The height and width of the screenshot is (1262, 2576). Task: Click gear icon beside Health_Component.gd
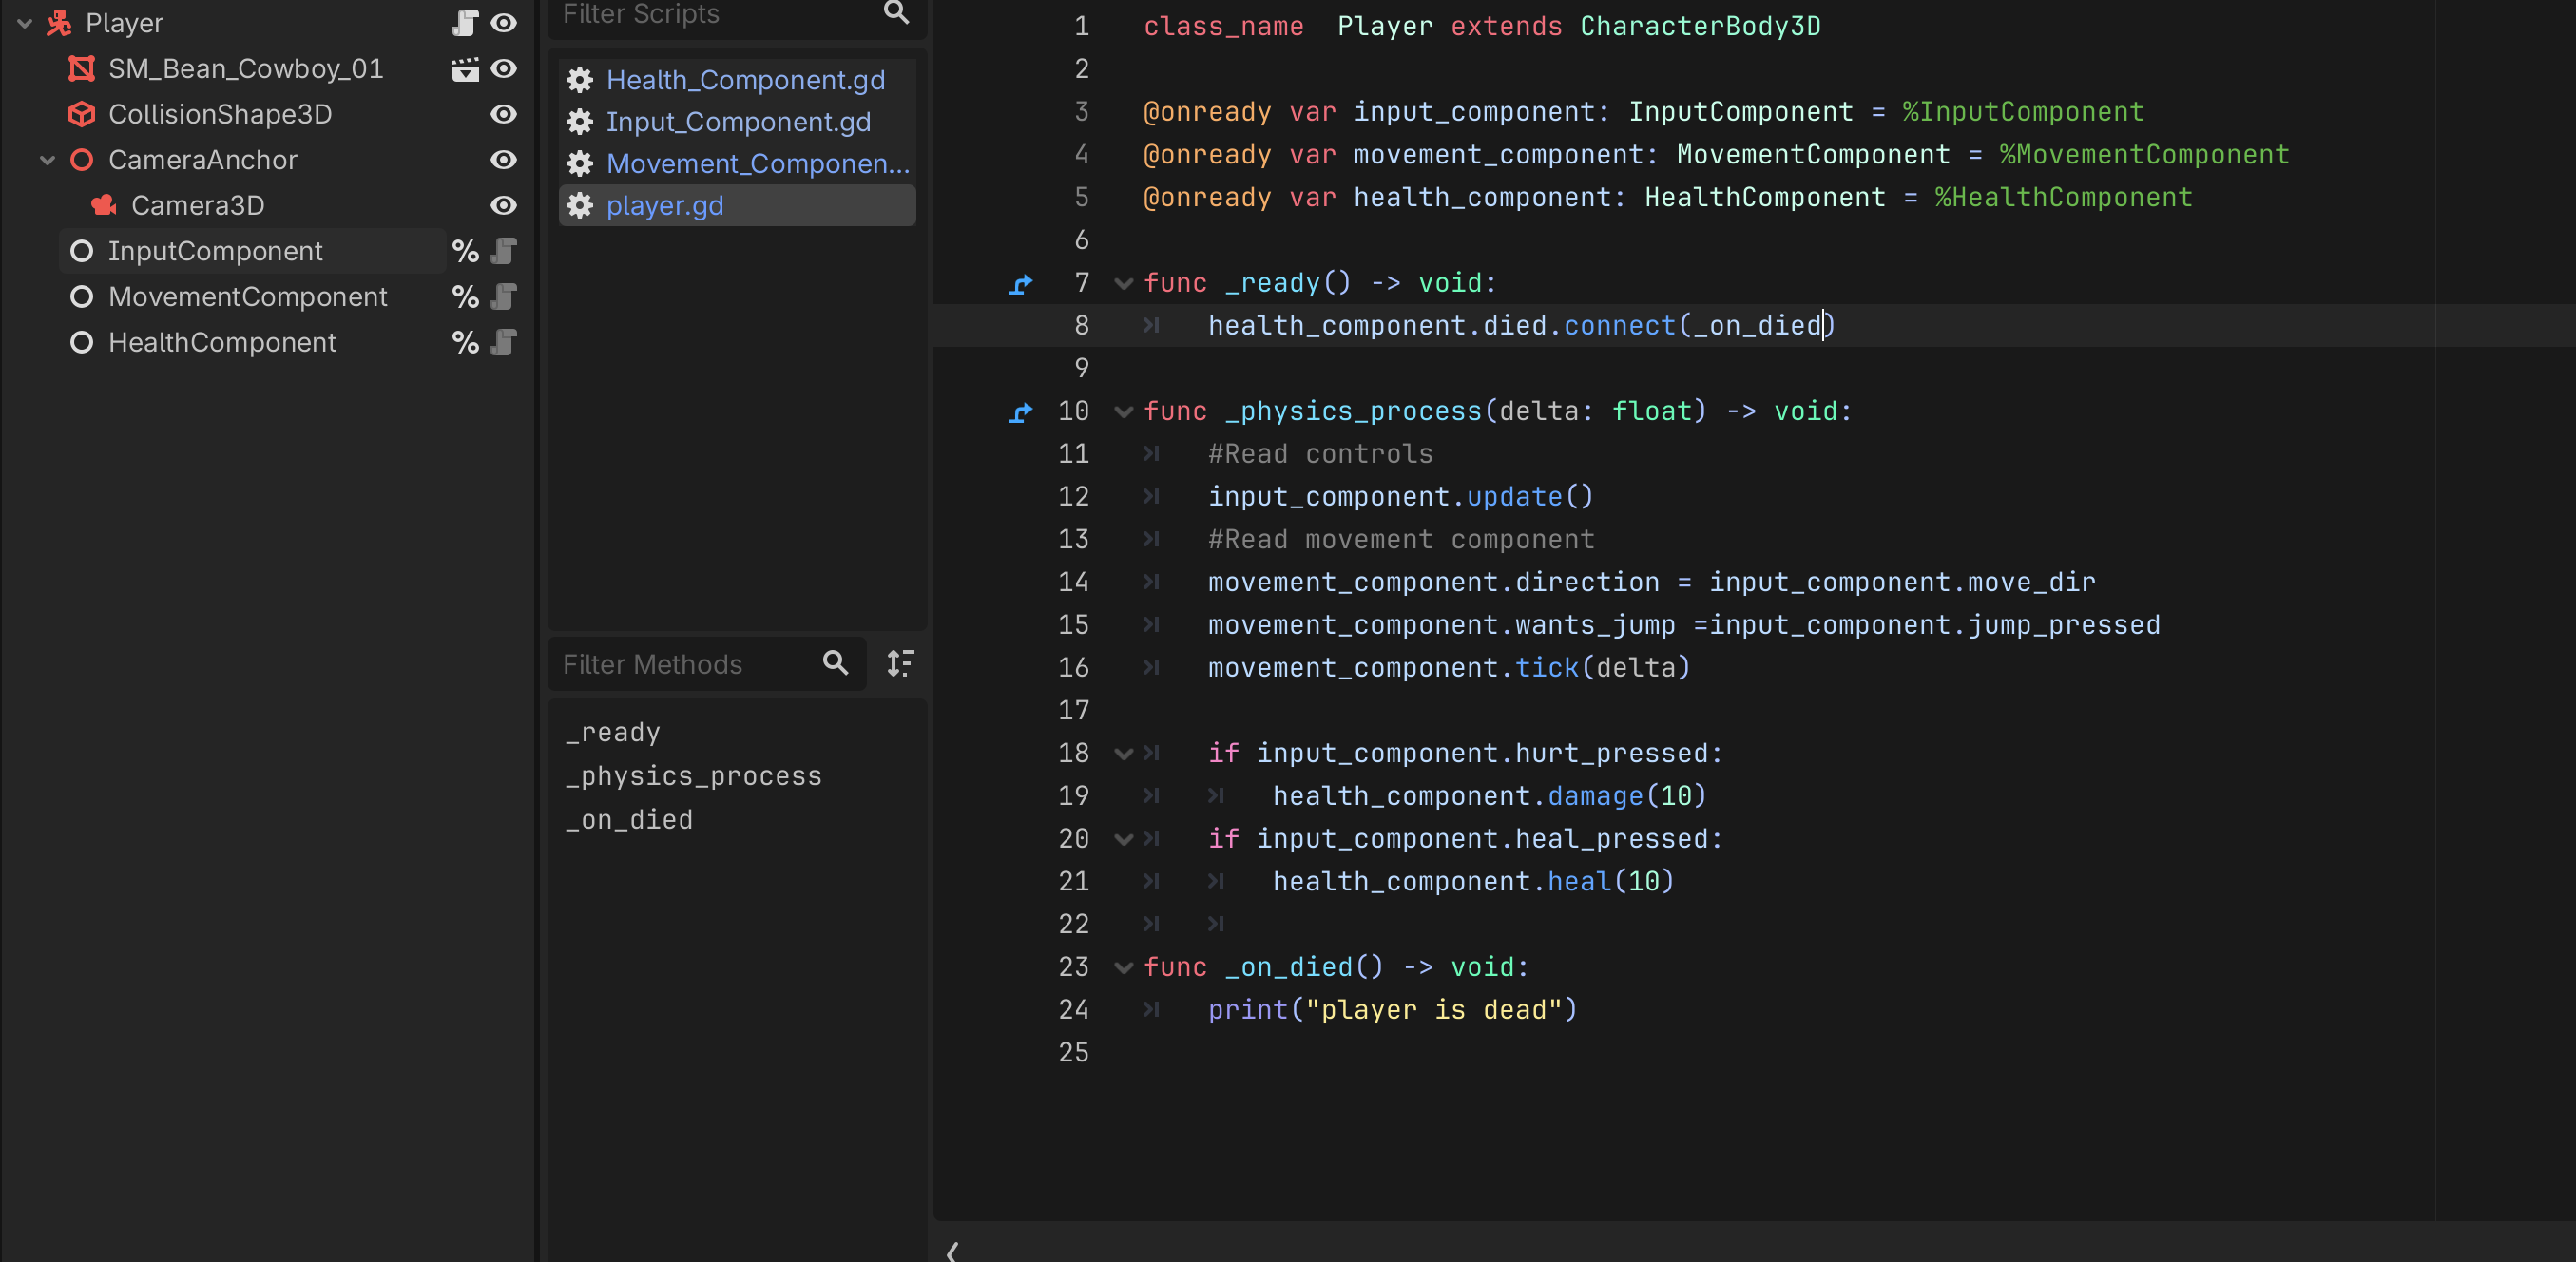point(580,80)
